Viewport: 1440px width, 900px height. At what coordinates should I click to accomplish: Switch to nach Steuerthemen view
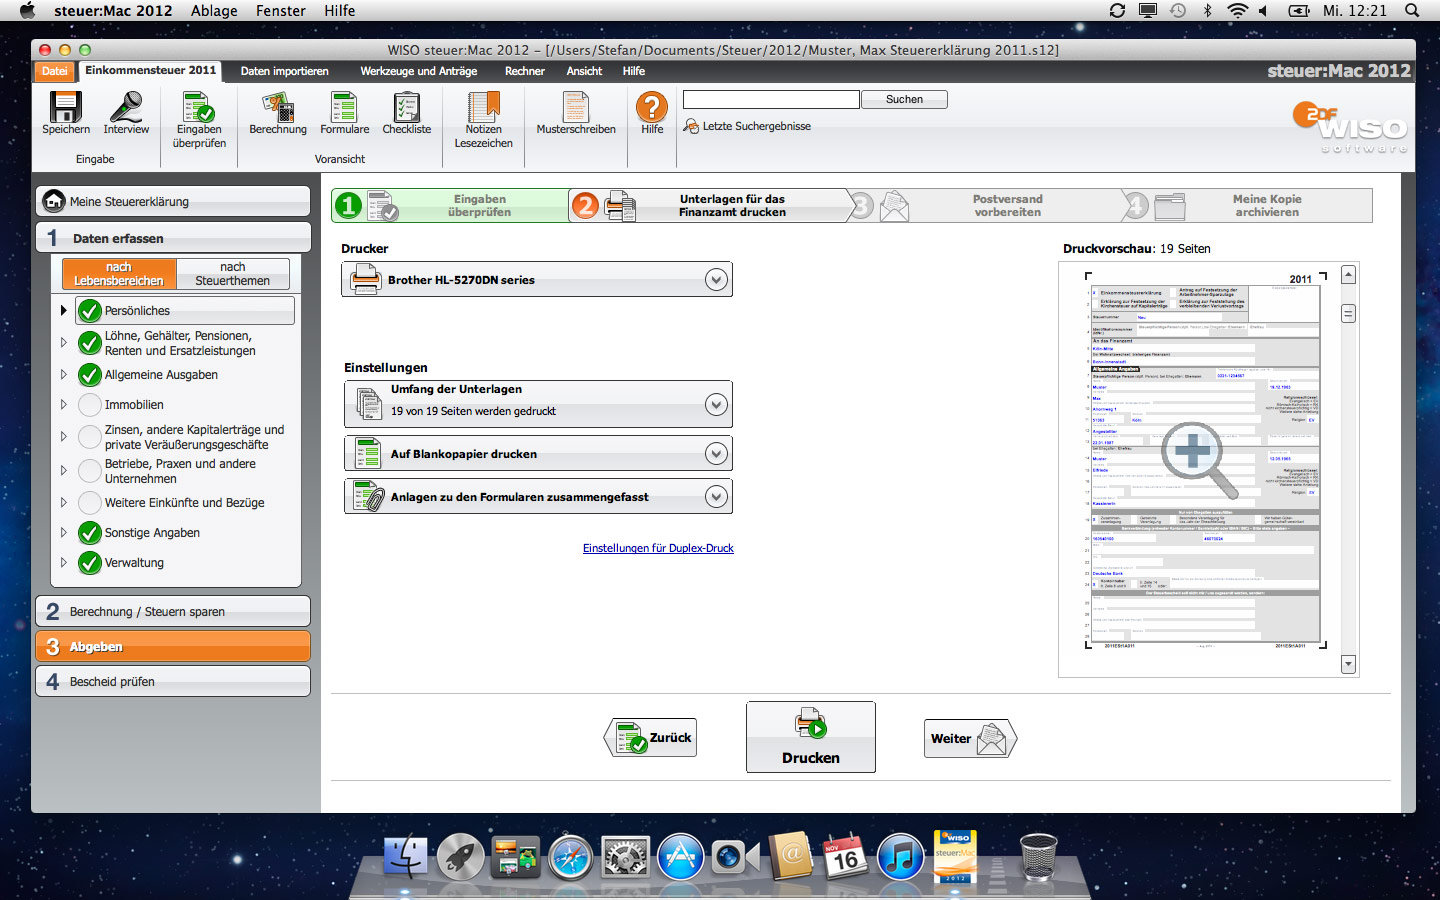tap(232, 274)
